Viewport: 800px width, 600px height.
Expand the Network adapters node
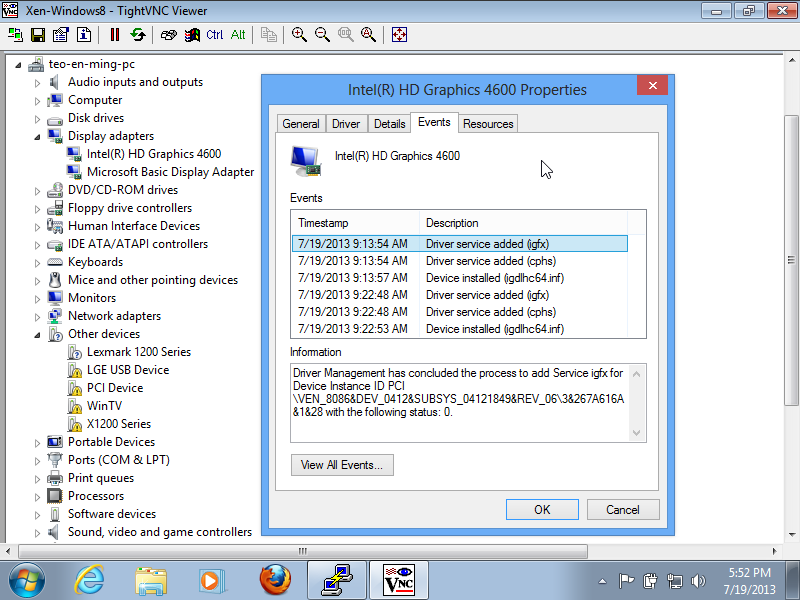38,316
